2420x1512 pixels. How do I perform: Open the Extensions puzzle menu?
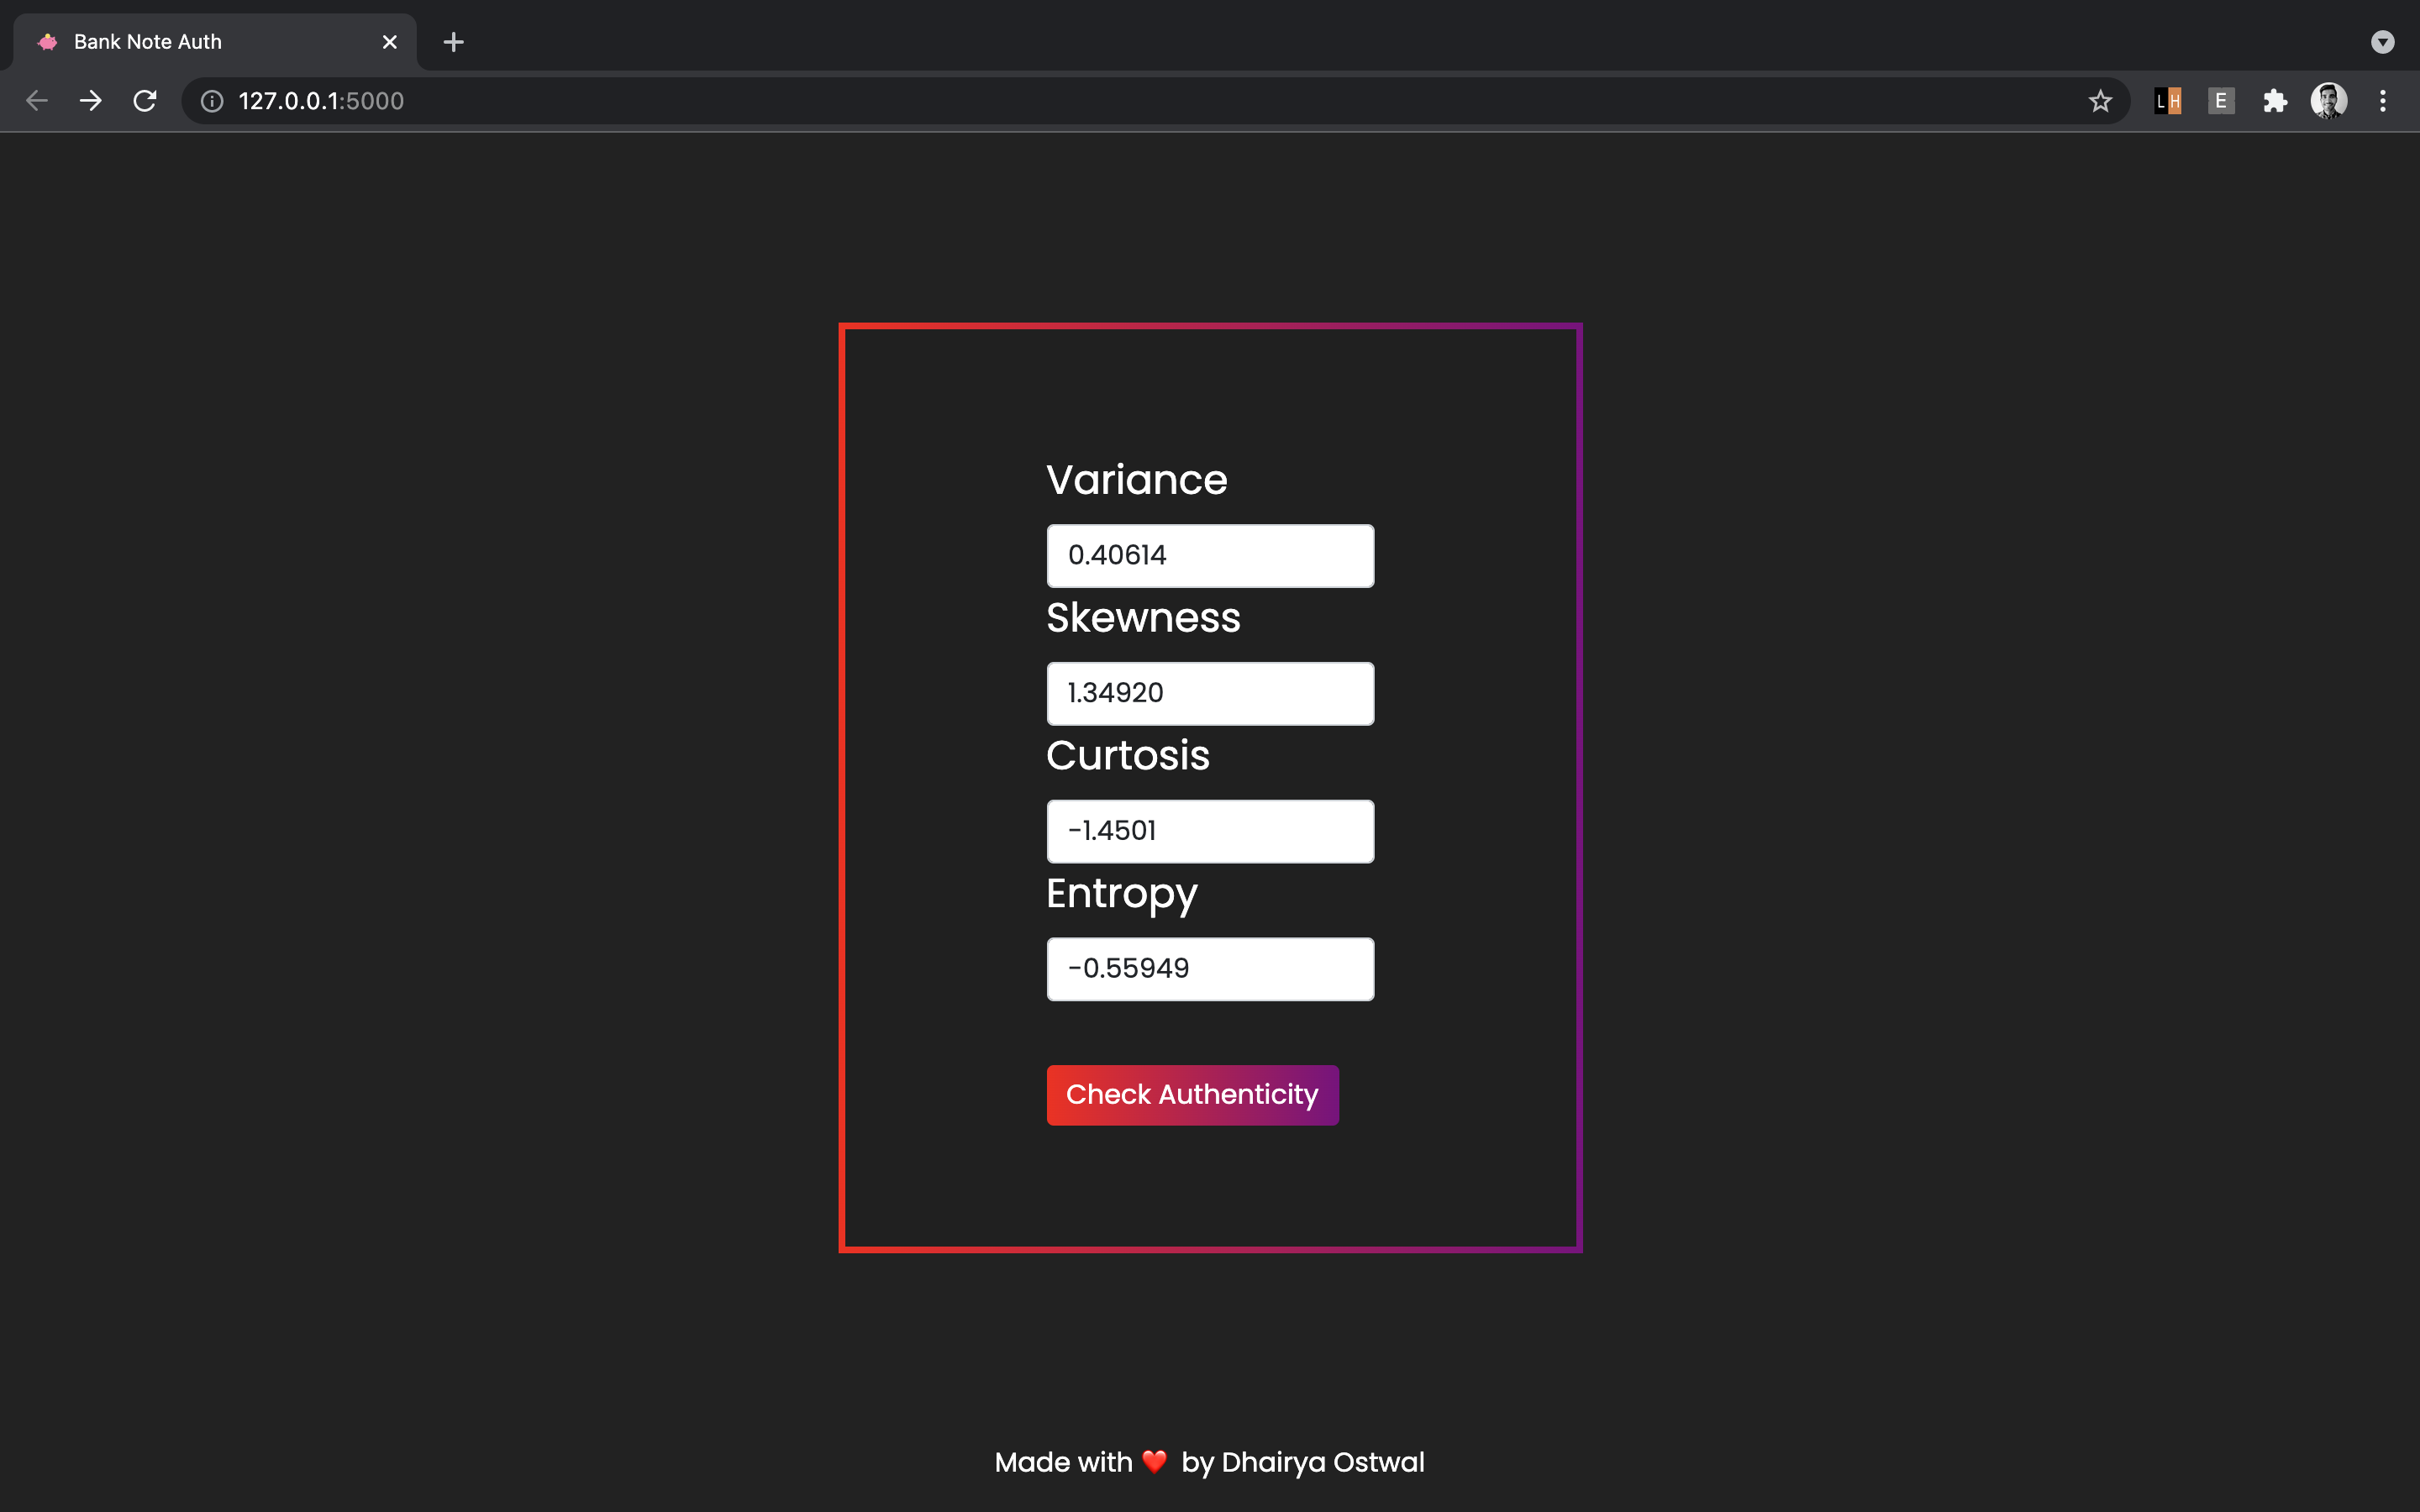click(x=2275, y=101)
